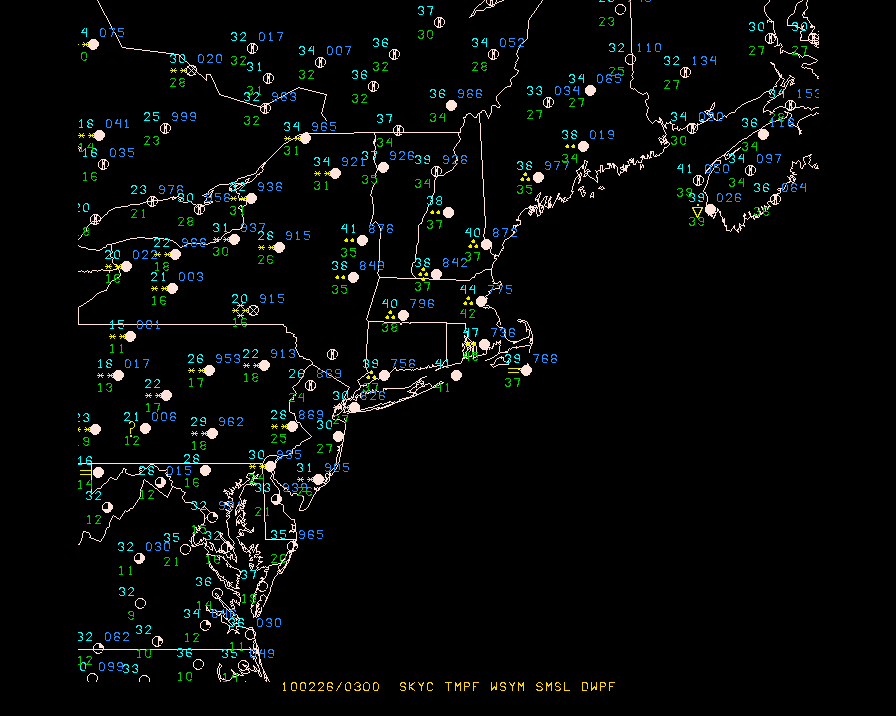
Task: Click the station circle next to 052
Action: tap(494, 54)
